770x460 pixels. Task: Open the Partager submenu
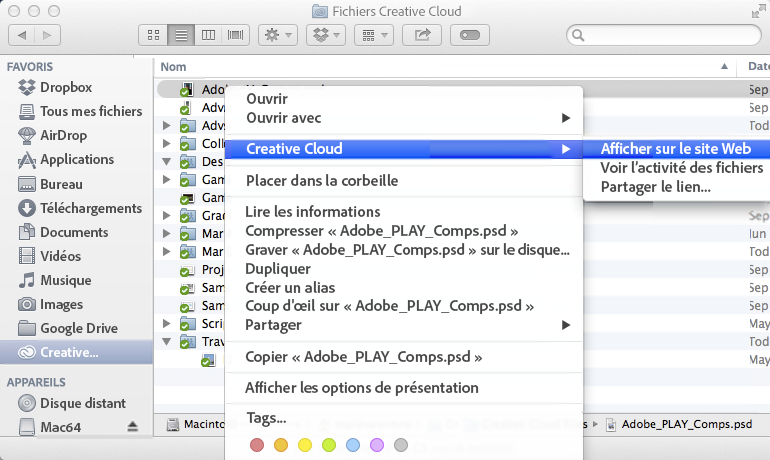click(x=404, y=325)
